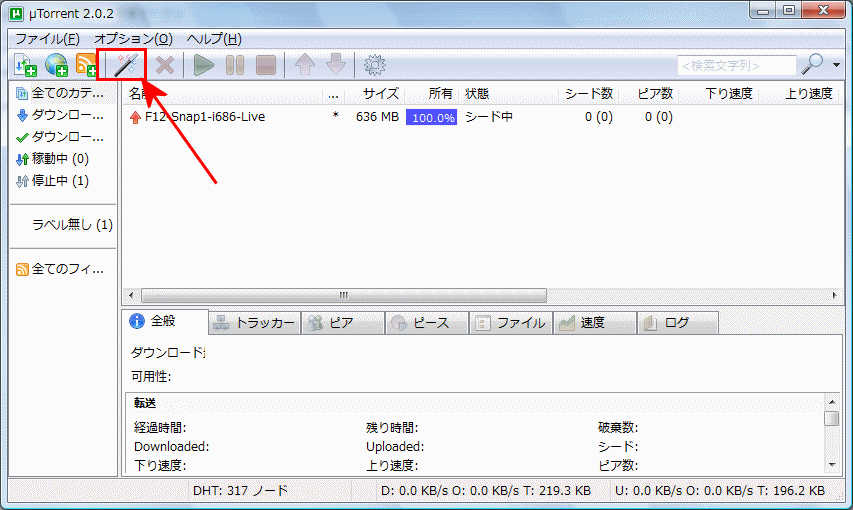Click the Pause torrent icon
The width and height of the screenshot is (853, 510).
point(234,65)
